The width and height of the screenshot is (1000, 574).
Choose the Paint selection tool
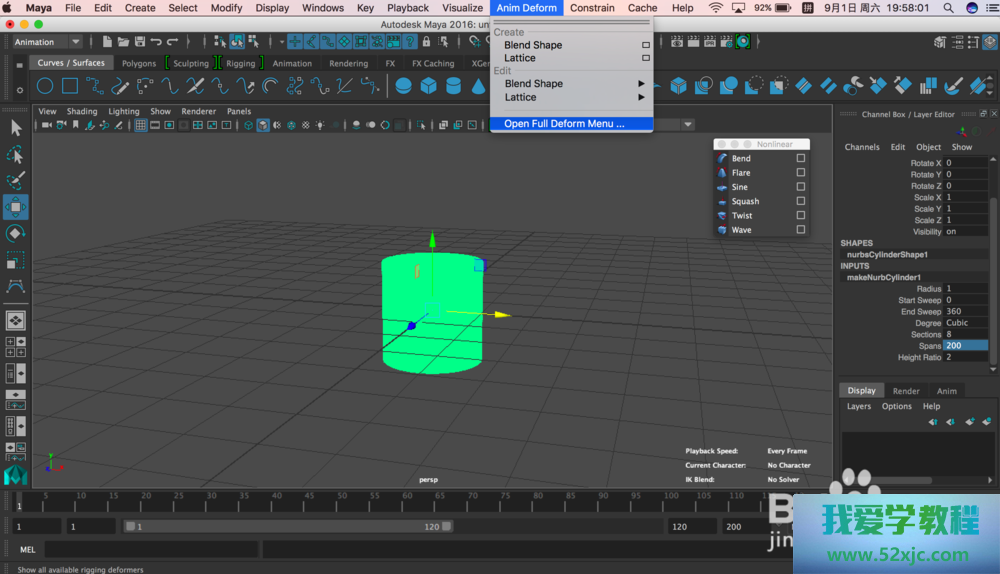tap(16, 181)
